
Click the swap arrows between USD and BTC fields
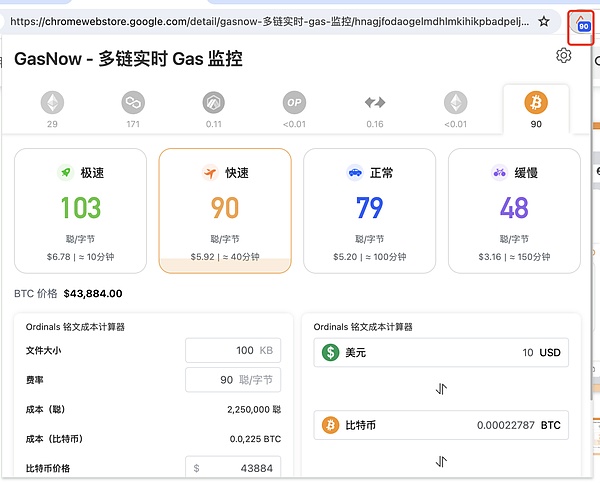tap(441, 389)
